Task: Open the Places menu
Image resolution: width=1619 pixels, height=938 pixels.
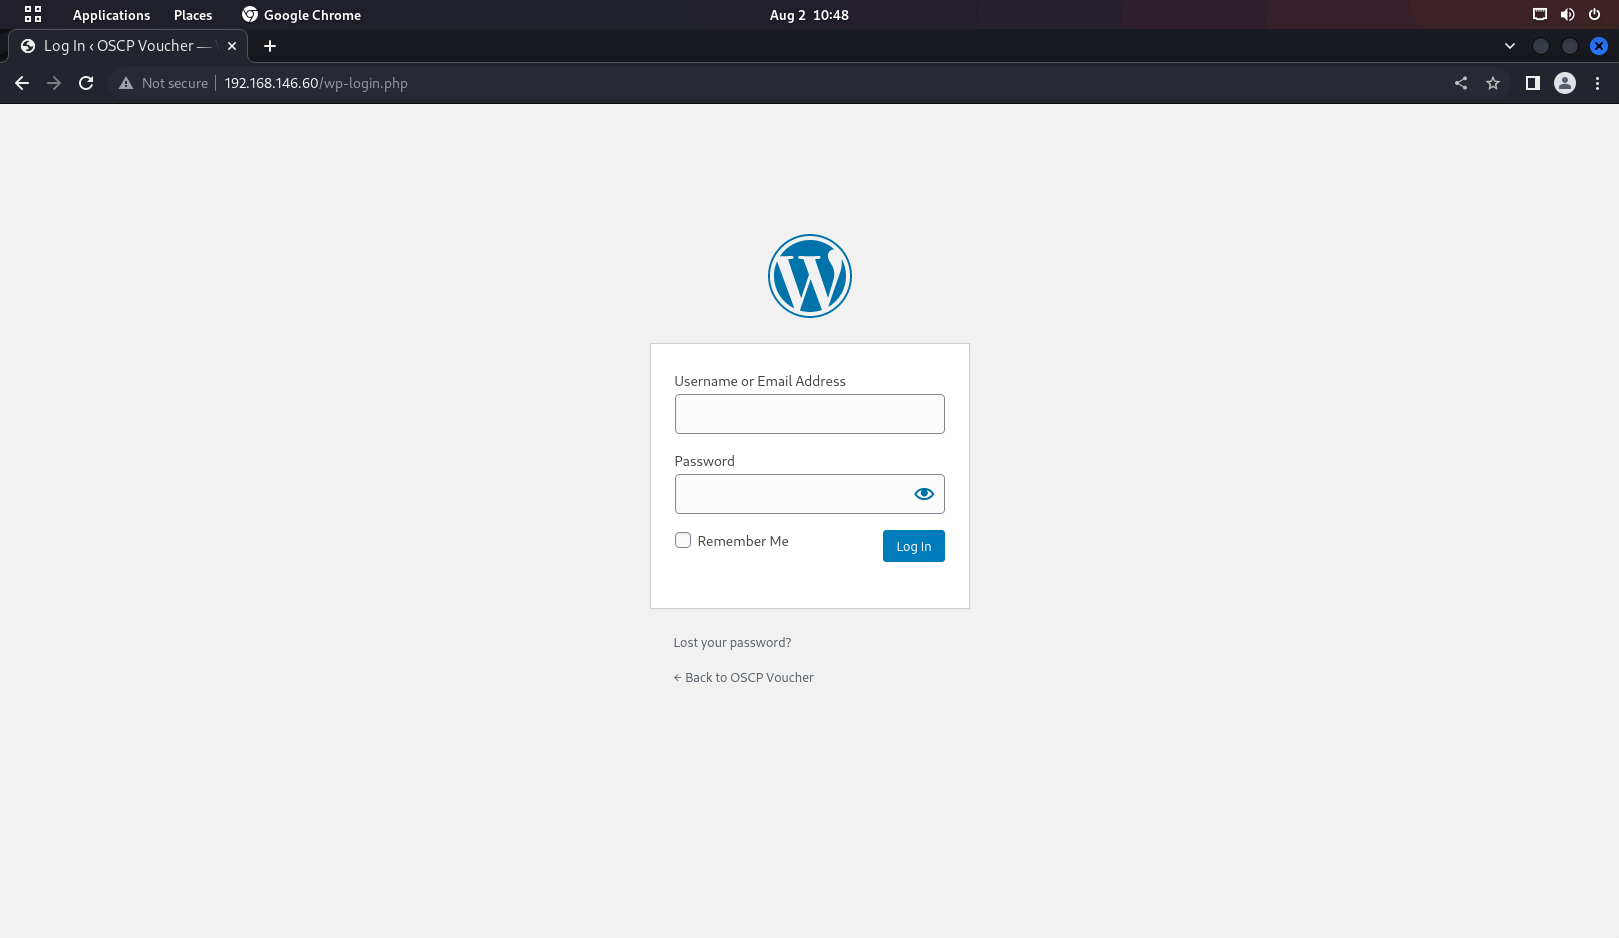Action: tap(193, 15)
